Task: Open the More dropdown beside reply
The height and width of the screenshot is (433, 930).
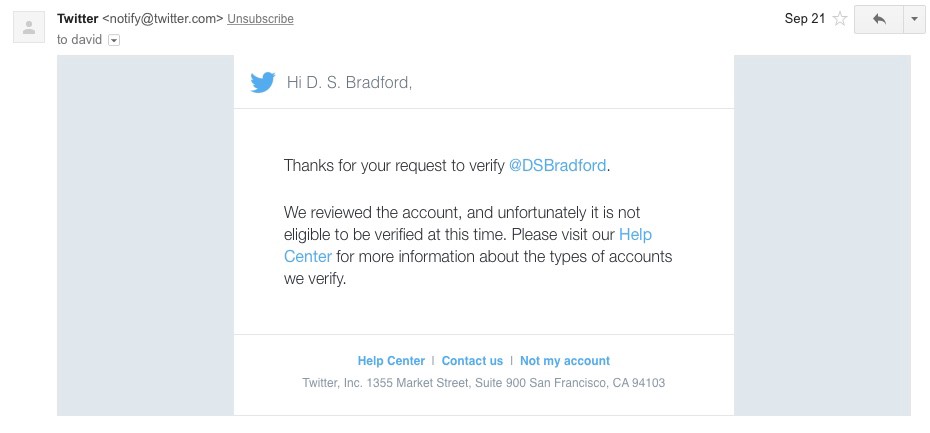Action: [x=915, y=19]
